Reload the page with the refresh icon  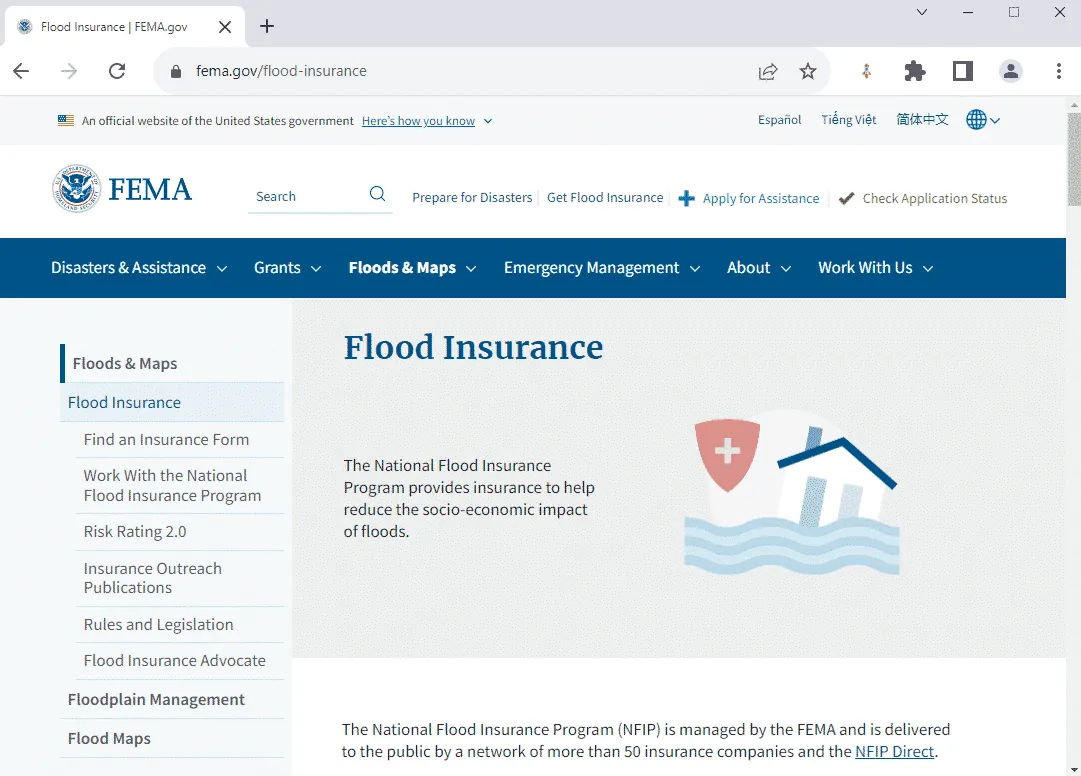coord(117,71)
